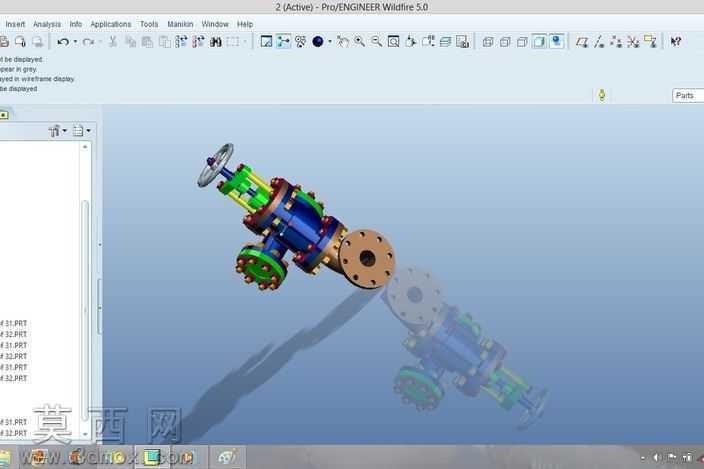Open the Undo history dropdown arrow

point(75,42)
